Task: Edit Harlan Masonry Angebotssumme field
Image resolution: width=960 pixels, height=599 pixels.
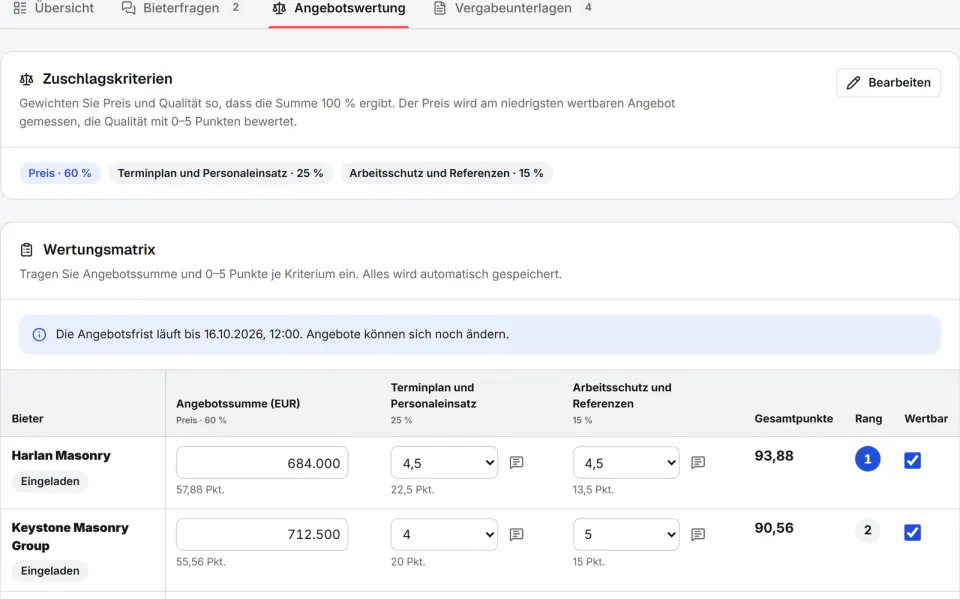Action: point(262,463)
